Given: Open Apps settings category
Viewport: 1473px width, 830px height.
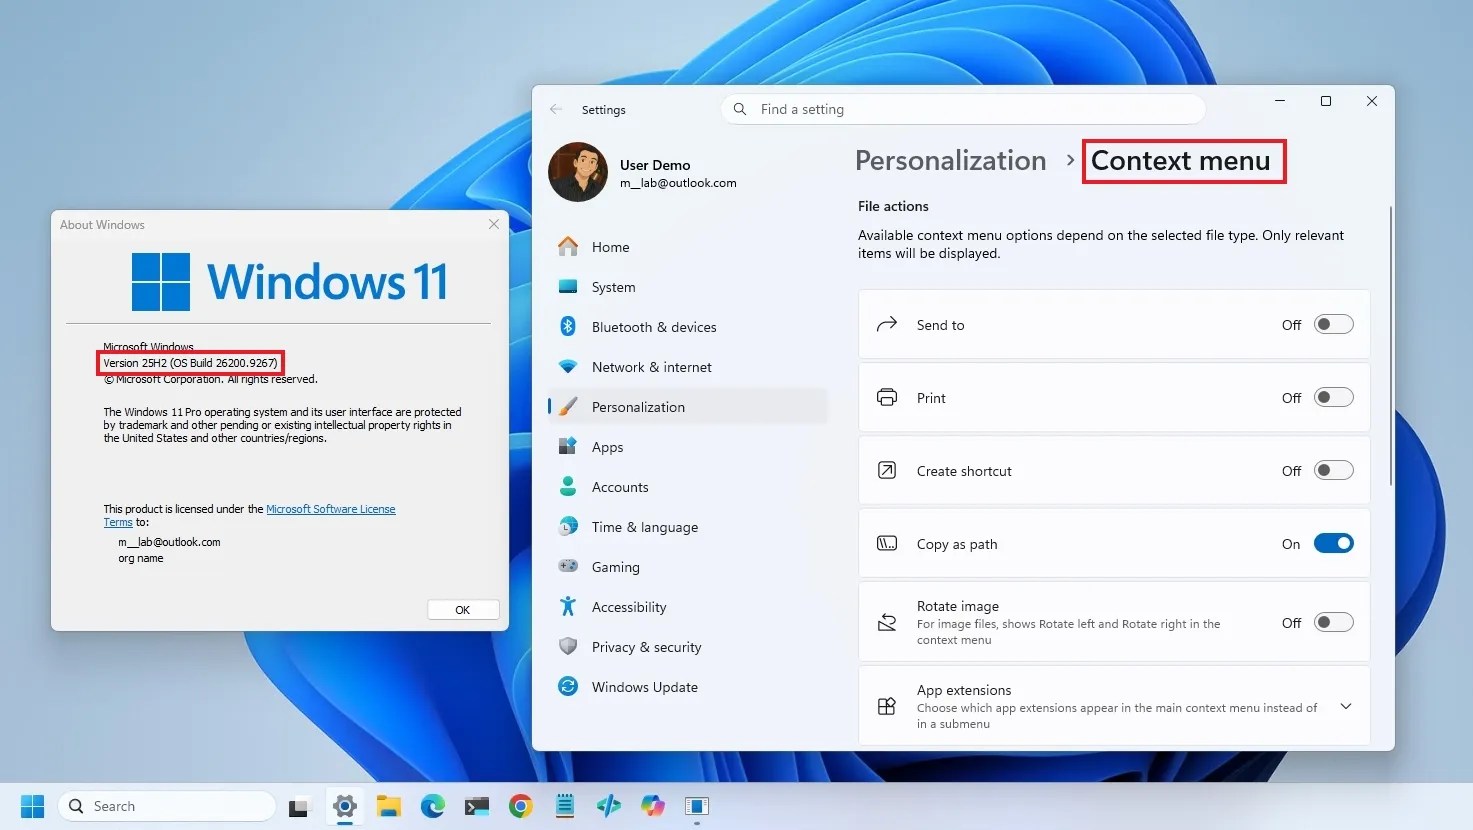Looking at the screenshot, I should (688, 447).
